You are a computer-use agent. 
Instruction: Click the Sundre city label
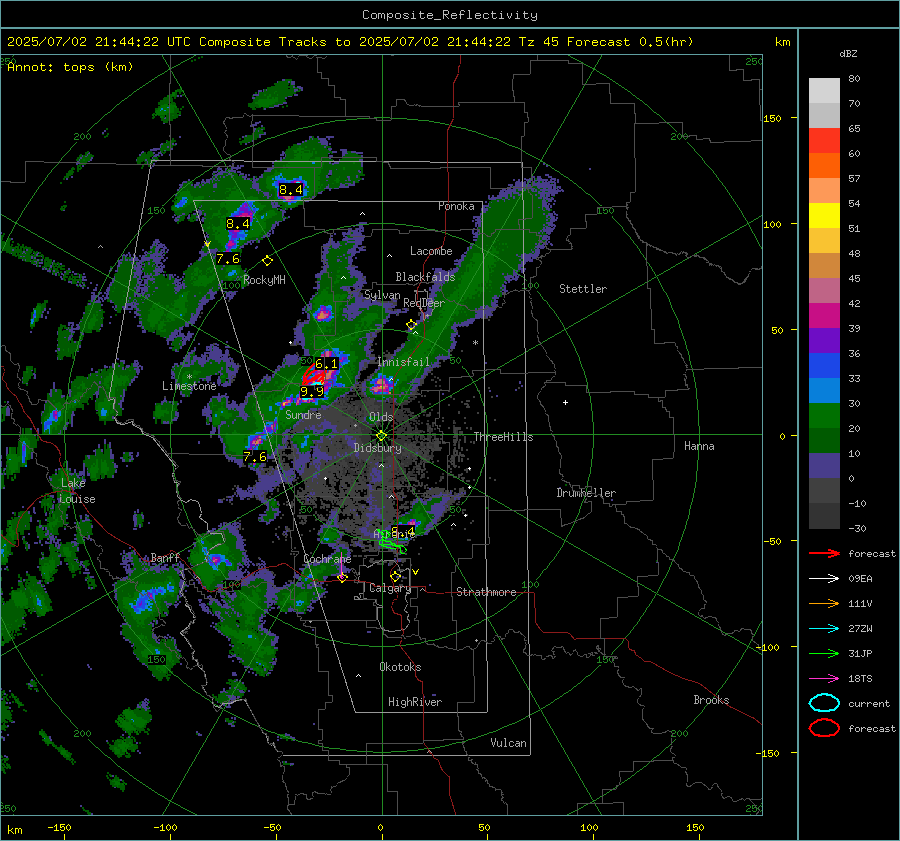point(303,414)
